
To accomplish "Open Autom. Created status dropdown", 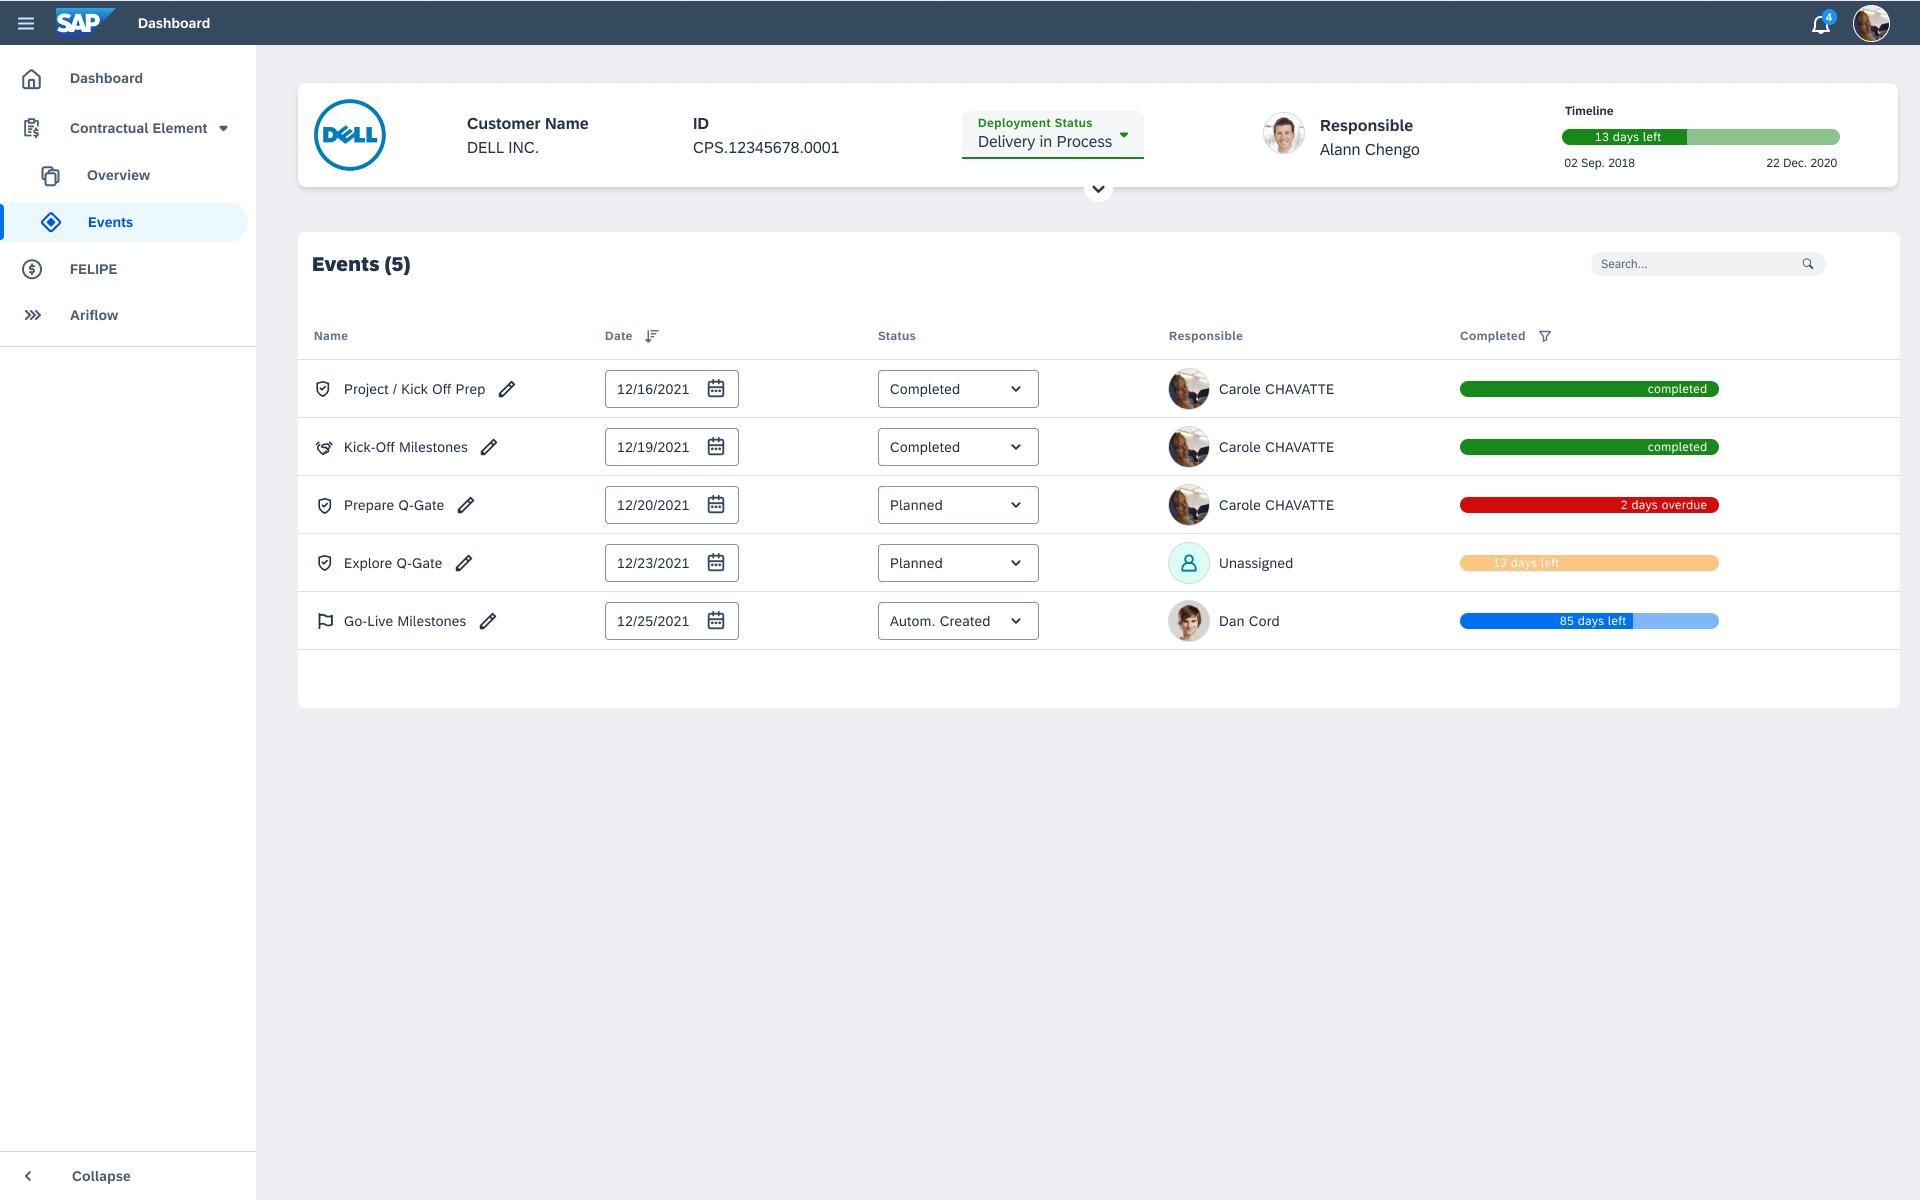I will coord(957,621).
